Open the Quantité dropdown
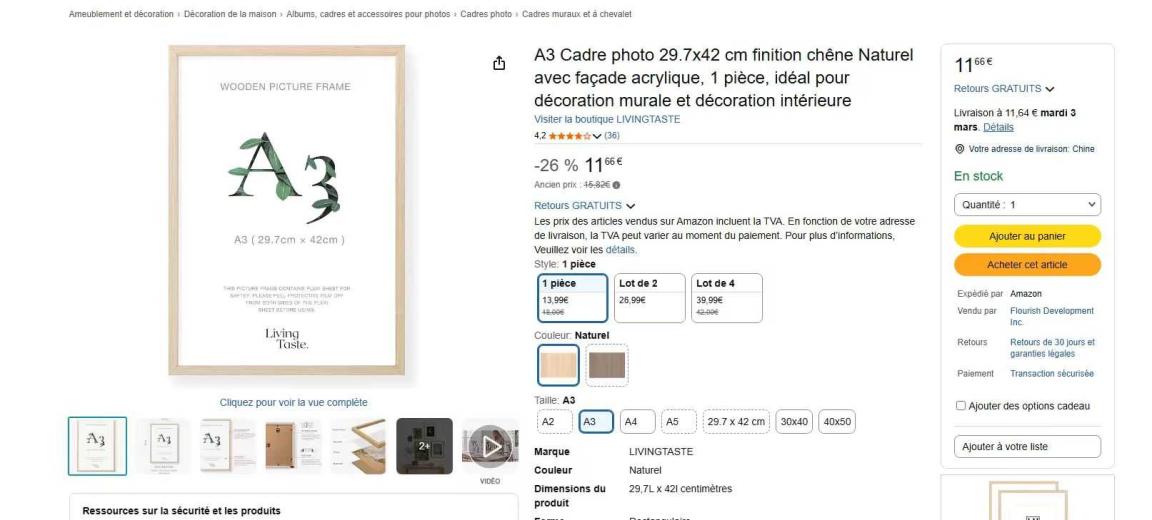 [x=1027, y=204]
